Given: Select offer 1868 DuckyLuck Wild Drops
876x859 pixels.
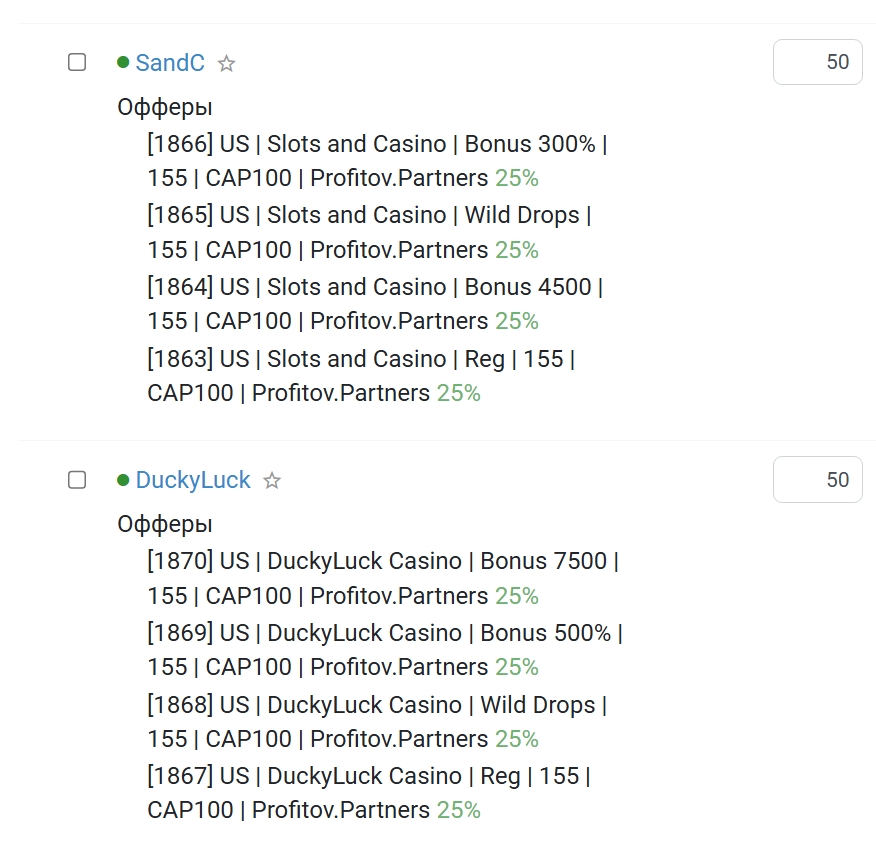Looking at the screenshot, I should tap(377, 722).
